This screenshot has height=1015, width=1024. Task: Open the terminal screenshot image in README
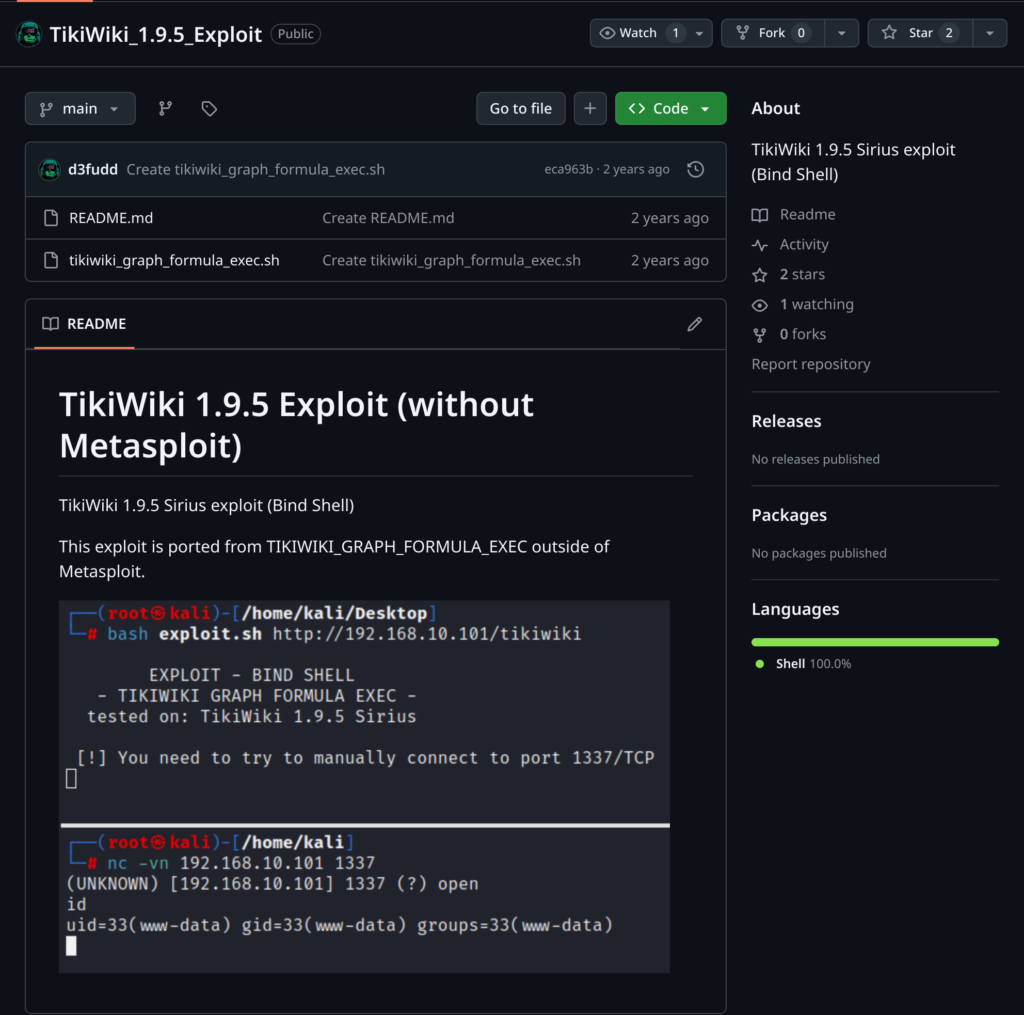click(364, 787)
